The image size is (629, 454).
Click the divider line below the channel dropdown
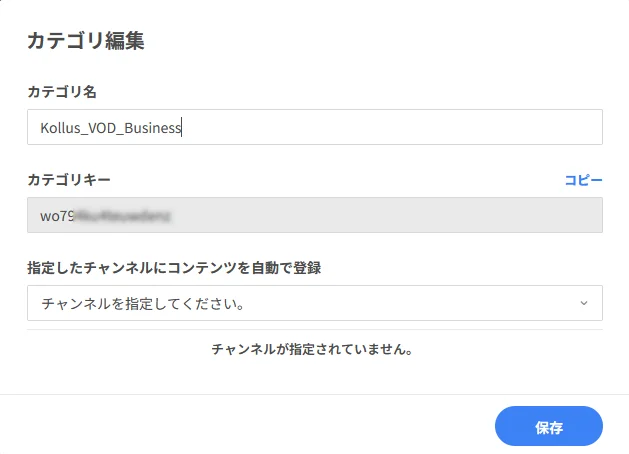click(315, 330)
